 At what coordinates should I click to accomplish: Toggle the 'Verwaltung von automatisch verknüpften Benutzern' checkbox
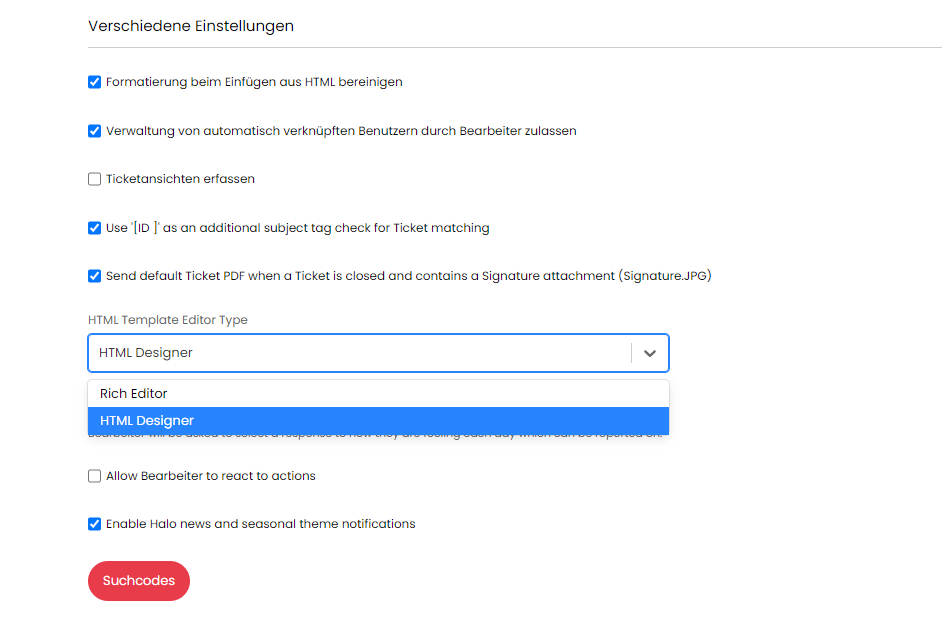[95, 131]
